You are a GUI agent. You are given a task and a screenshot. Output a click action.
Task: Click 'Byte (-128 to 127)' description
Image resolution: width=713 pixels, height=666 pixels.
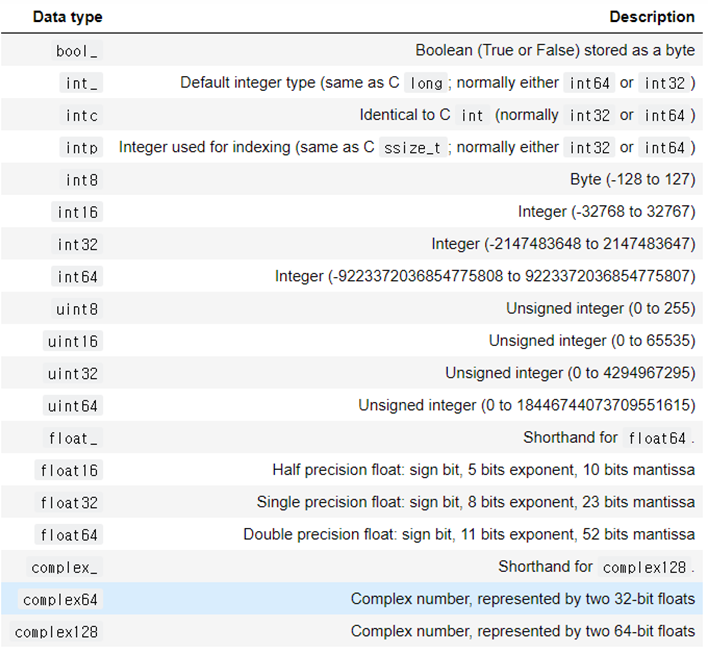pyautogui.click(x=633, y=180)
